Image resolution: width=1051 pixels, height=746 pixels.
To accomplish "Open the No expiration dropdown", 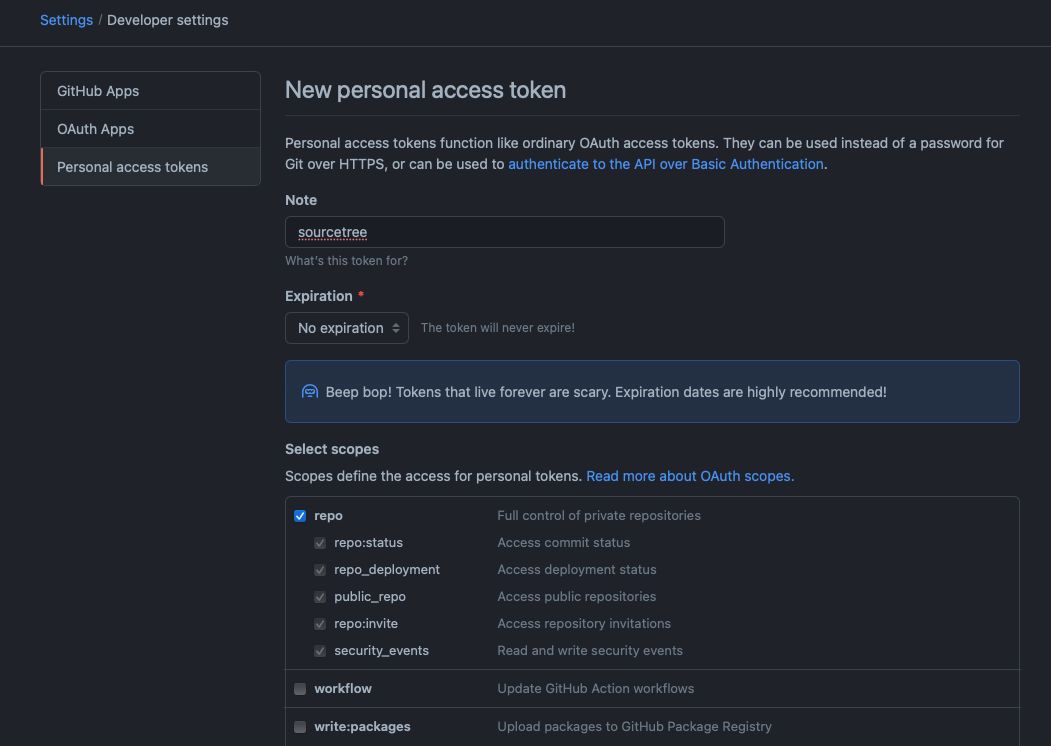I will (x=347, y=328).
